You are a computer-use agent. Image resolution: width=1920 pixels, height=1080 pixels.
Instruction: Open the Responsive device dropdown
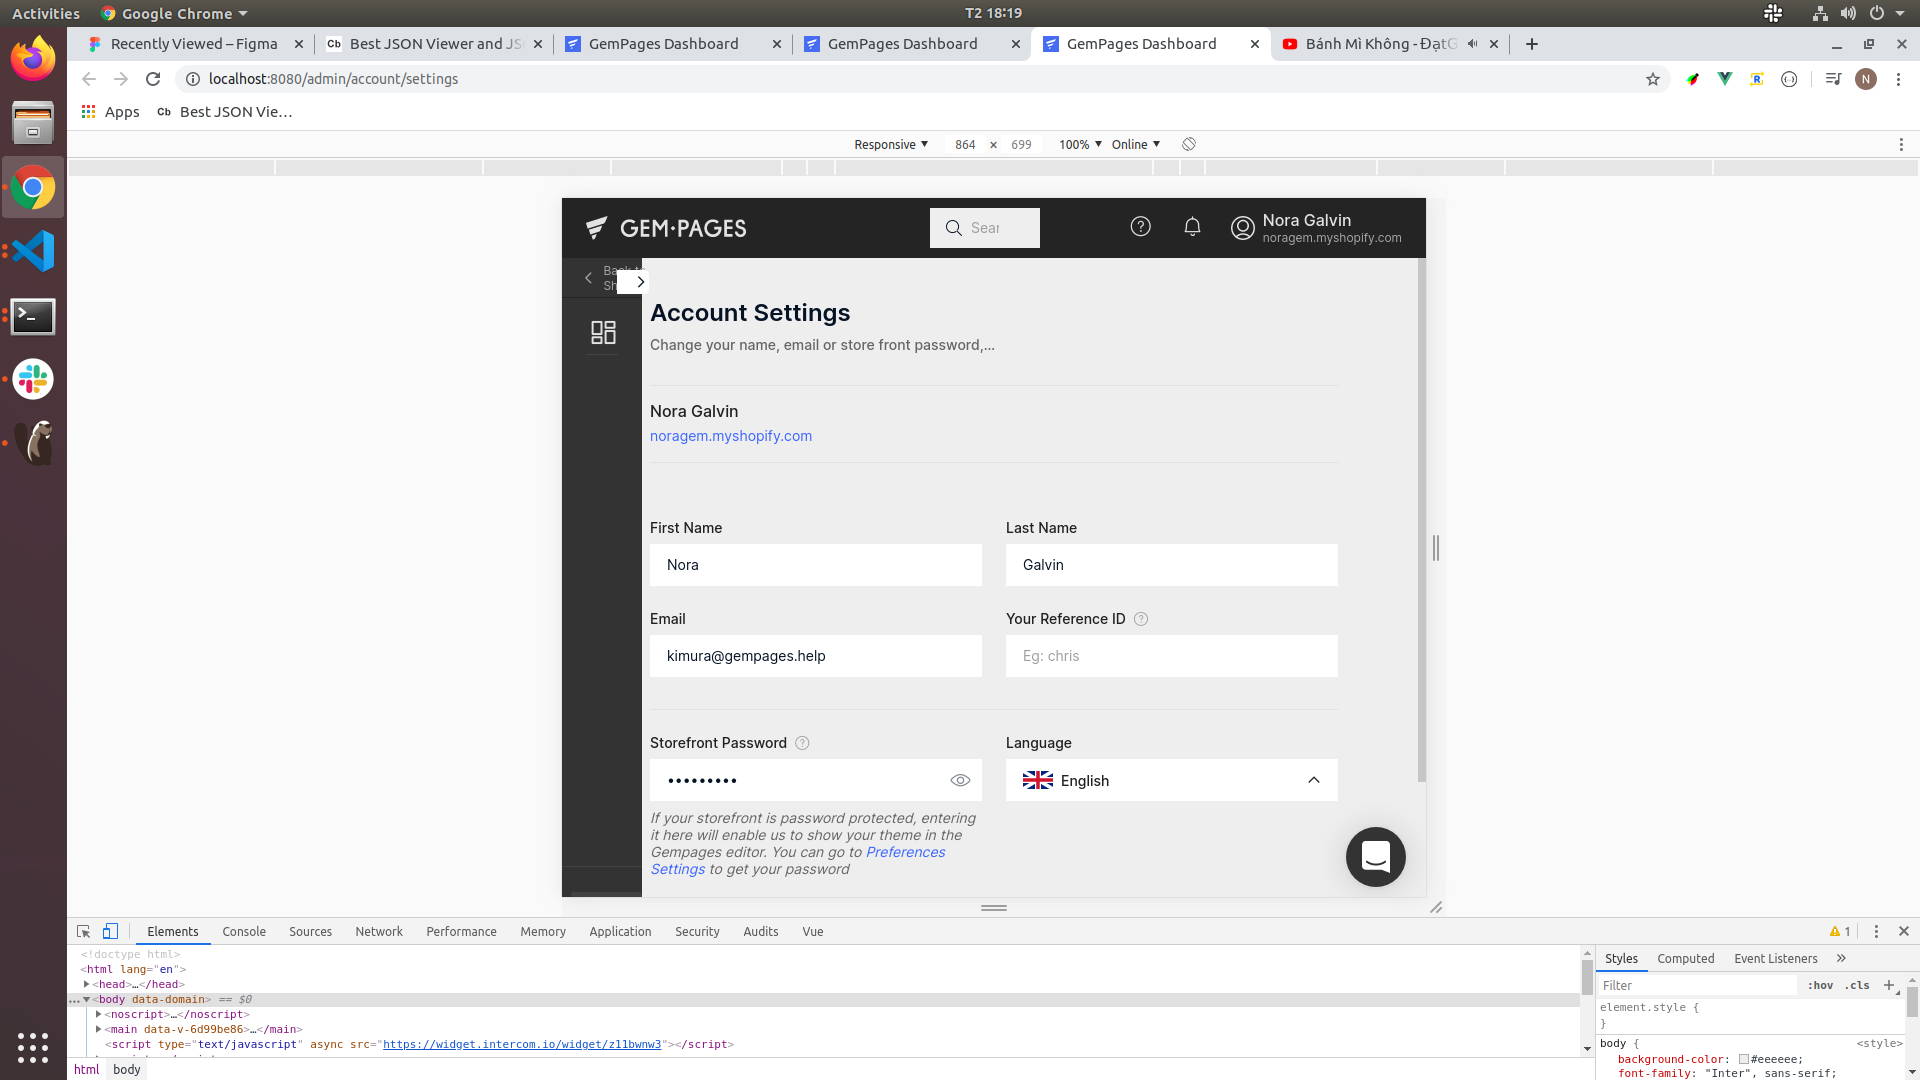[891, 144]
